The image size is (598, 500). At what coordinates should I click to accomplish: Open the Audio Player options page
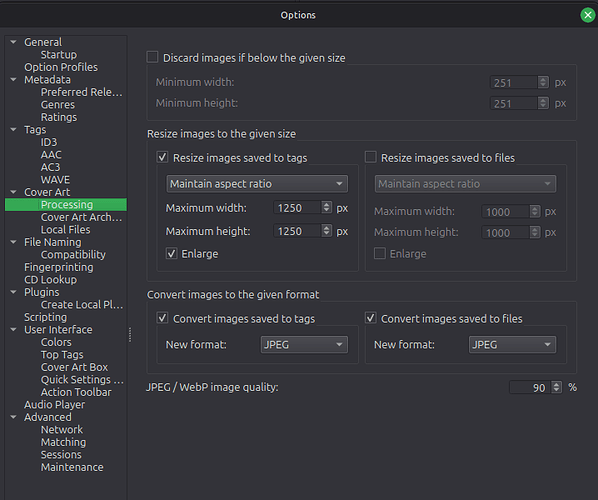[x=55, y=405]
